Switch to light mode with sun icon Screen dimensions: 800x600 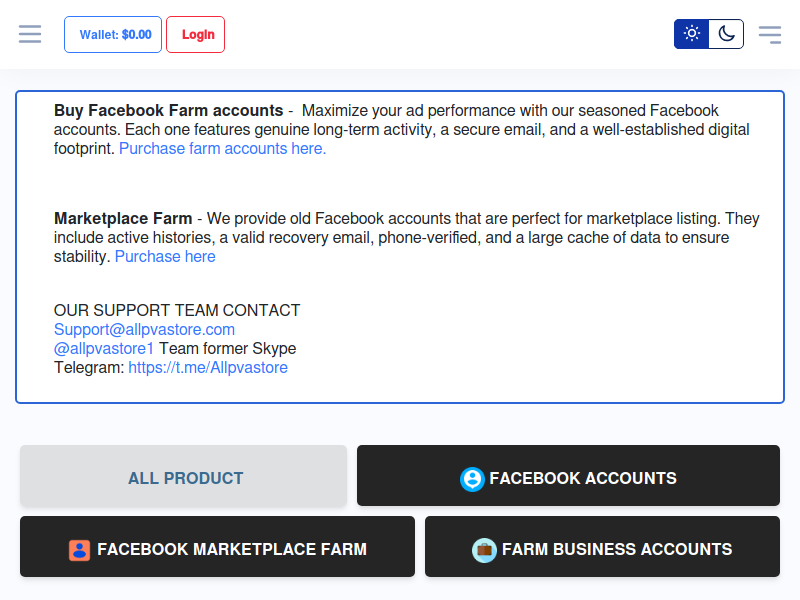(691, 34)
